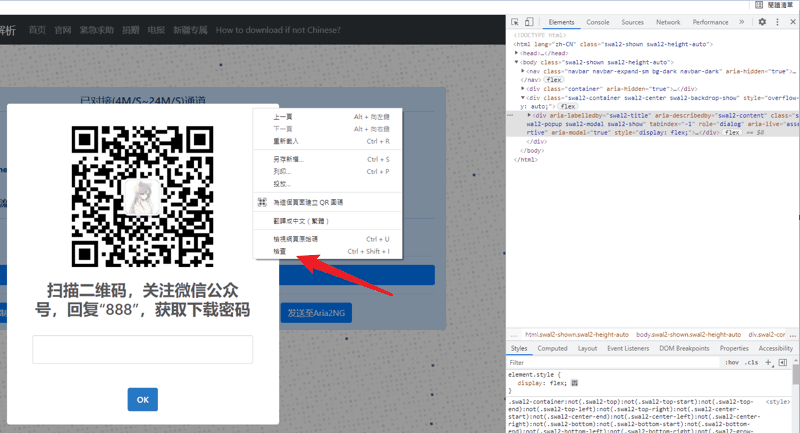Screen dimensions: 800x433
Task: Toggle the :hov element state panel
Action: (x=732, y=363)
